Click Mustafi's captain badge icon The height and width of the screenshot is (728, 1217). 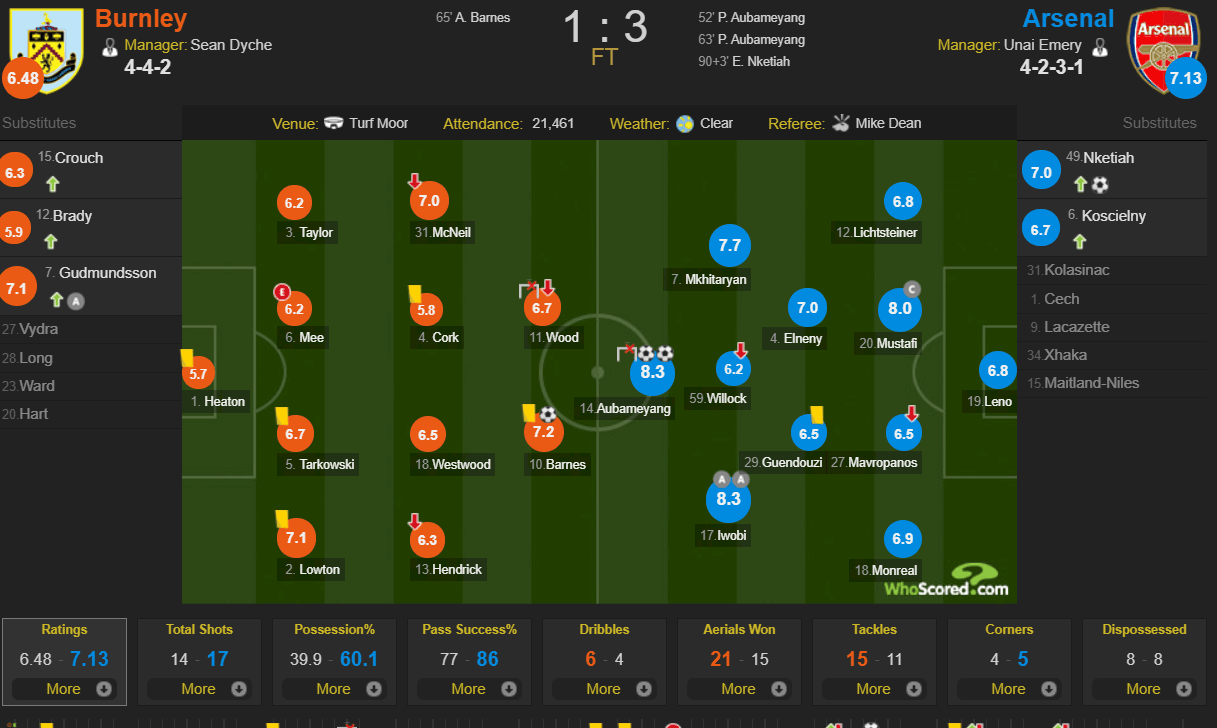point(912,289)
